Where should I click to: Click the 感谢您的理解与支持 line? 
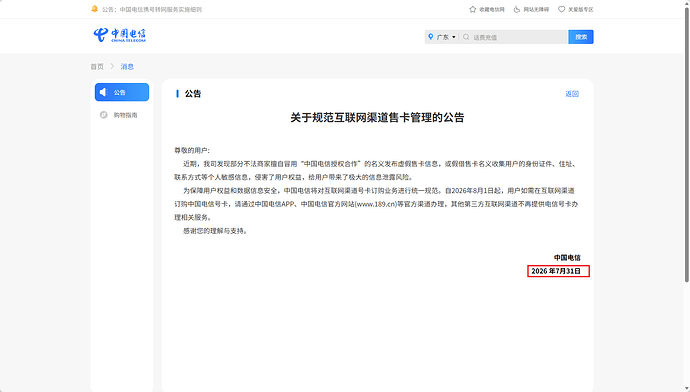[x=215, y=231]
